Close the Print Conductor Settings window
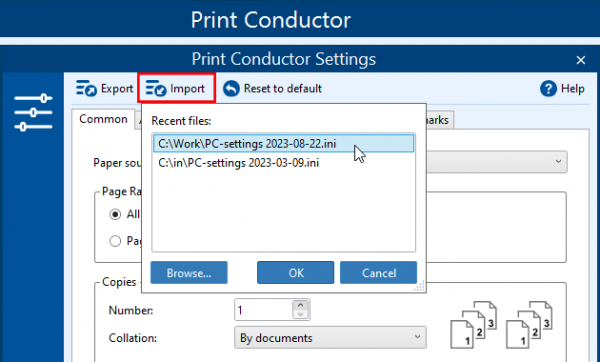 pos(581,60)
